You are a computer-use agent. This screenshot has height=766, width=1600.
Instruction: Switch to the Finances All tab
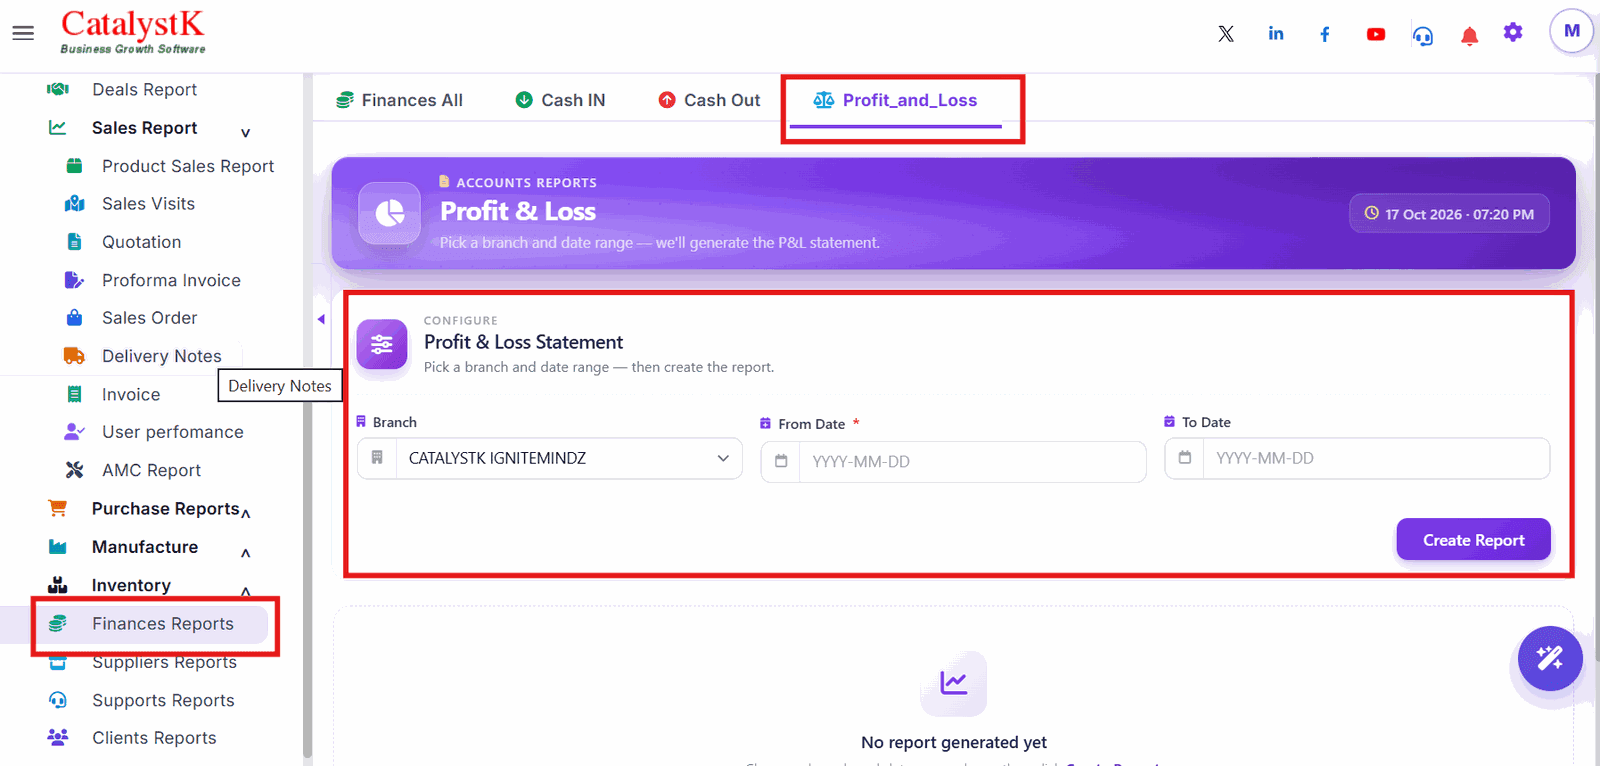coord(400,100)
